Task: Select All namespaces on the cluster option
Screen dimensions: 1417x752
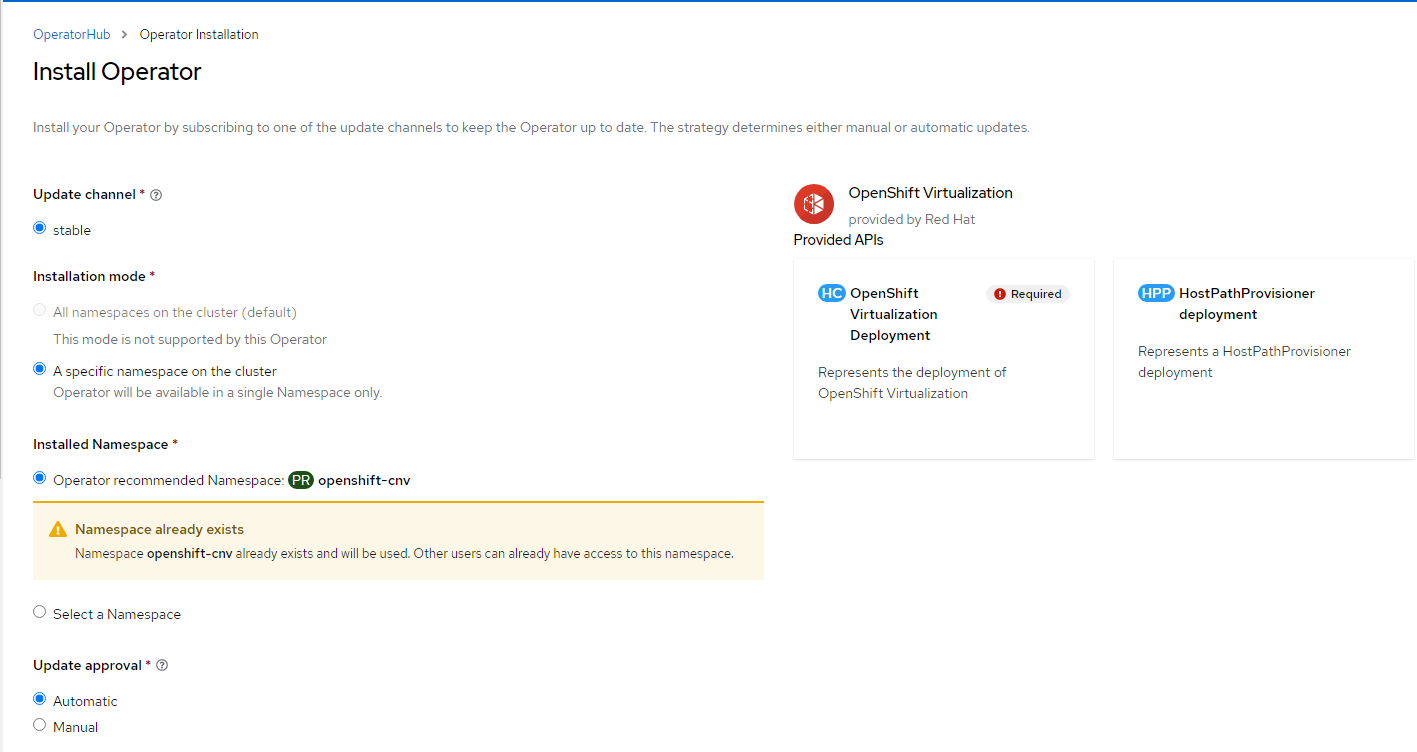Action: click(x=40, y=310)
